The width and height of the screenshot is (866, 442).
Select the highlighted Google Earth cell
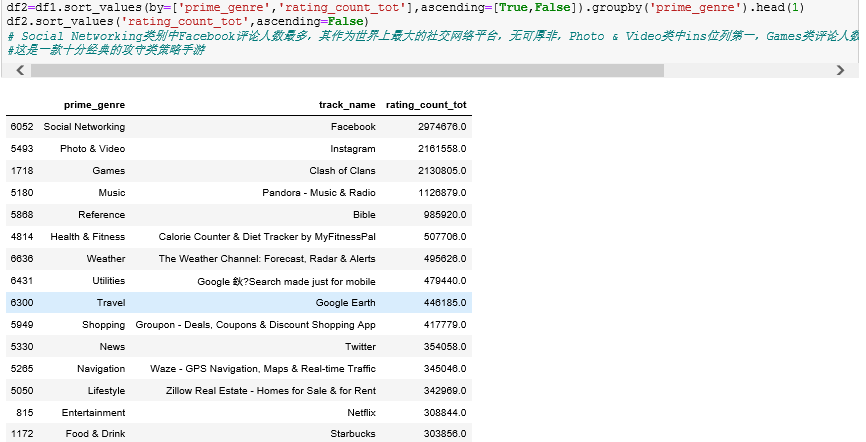tap(345, 303)
